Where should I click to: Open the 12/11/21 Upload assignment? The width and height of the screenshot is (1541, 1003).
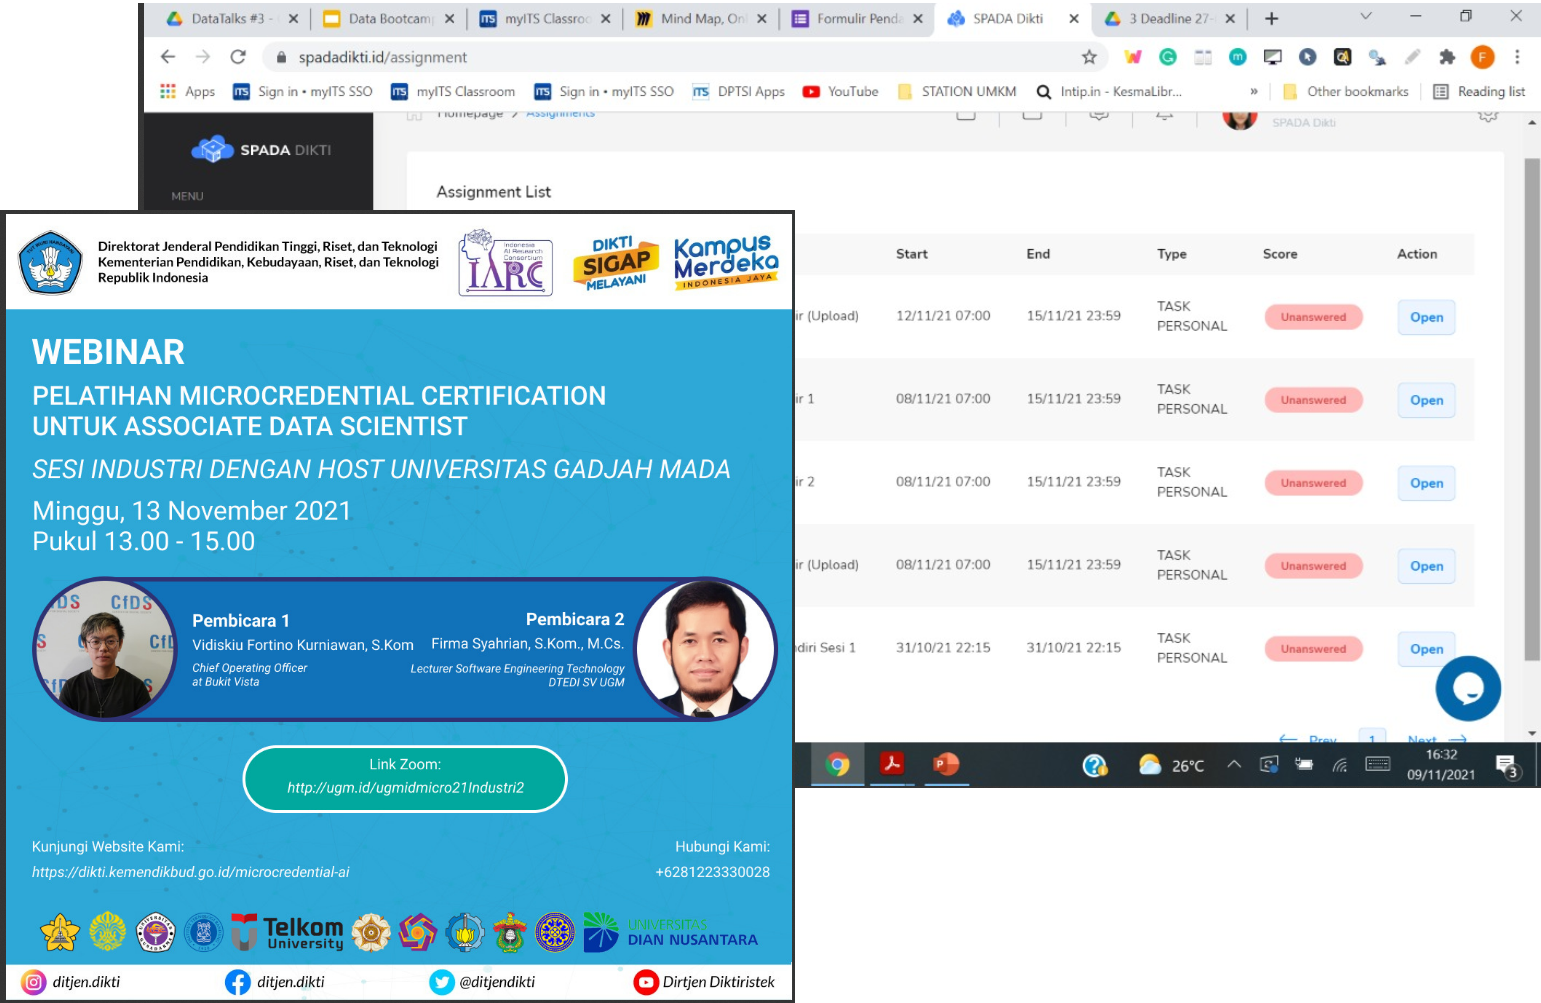coord(1426,317)
